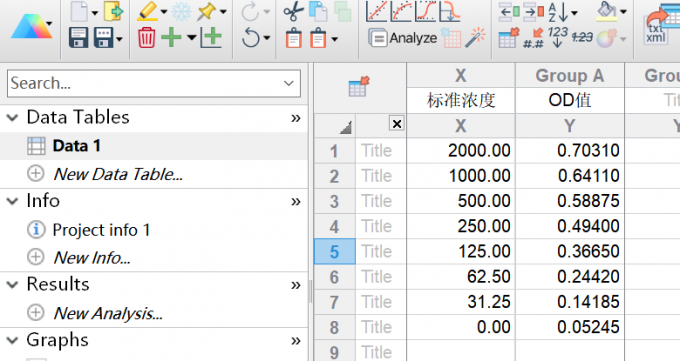Copy selection with the copy icon
680x361 pixels.
(318, 12)
